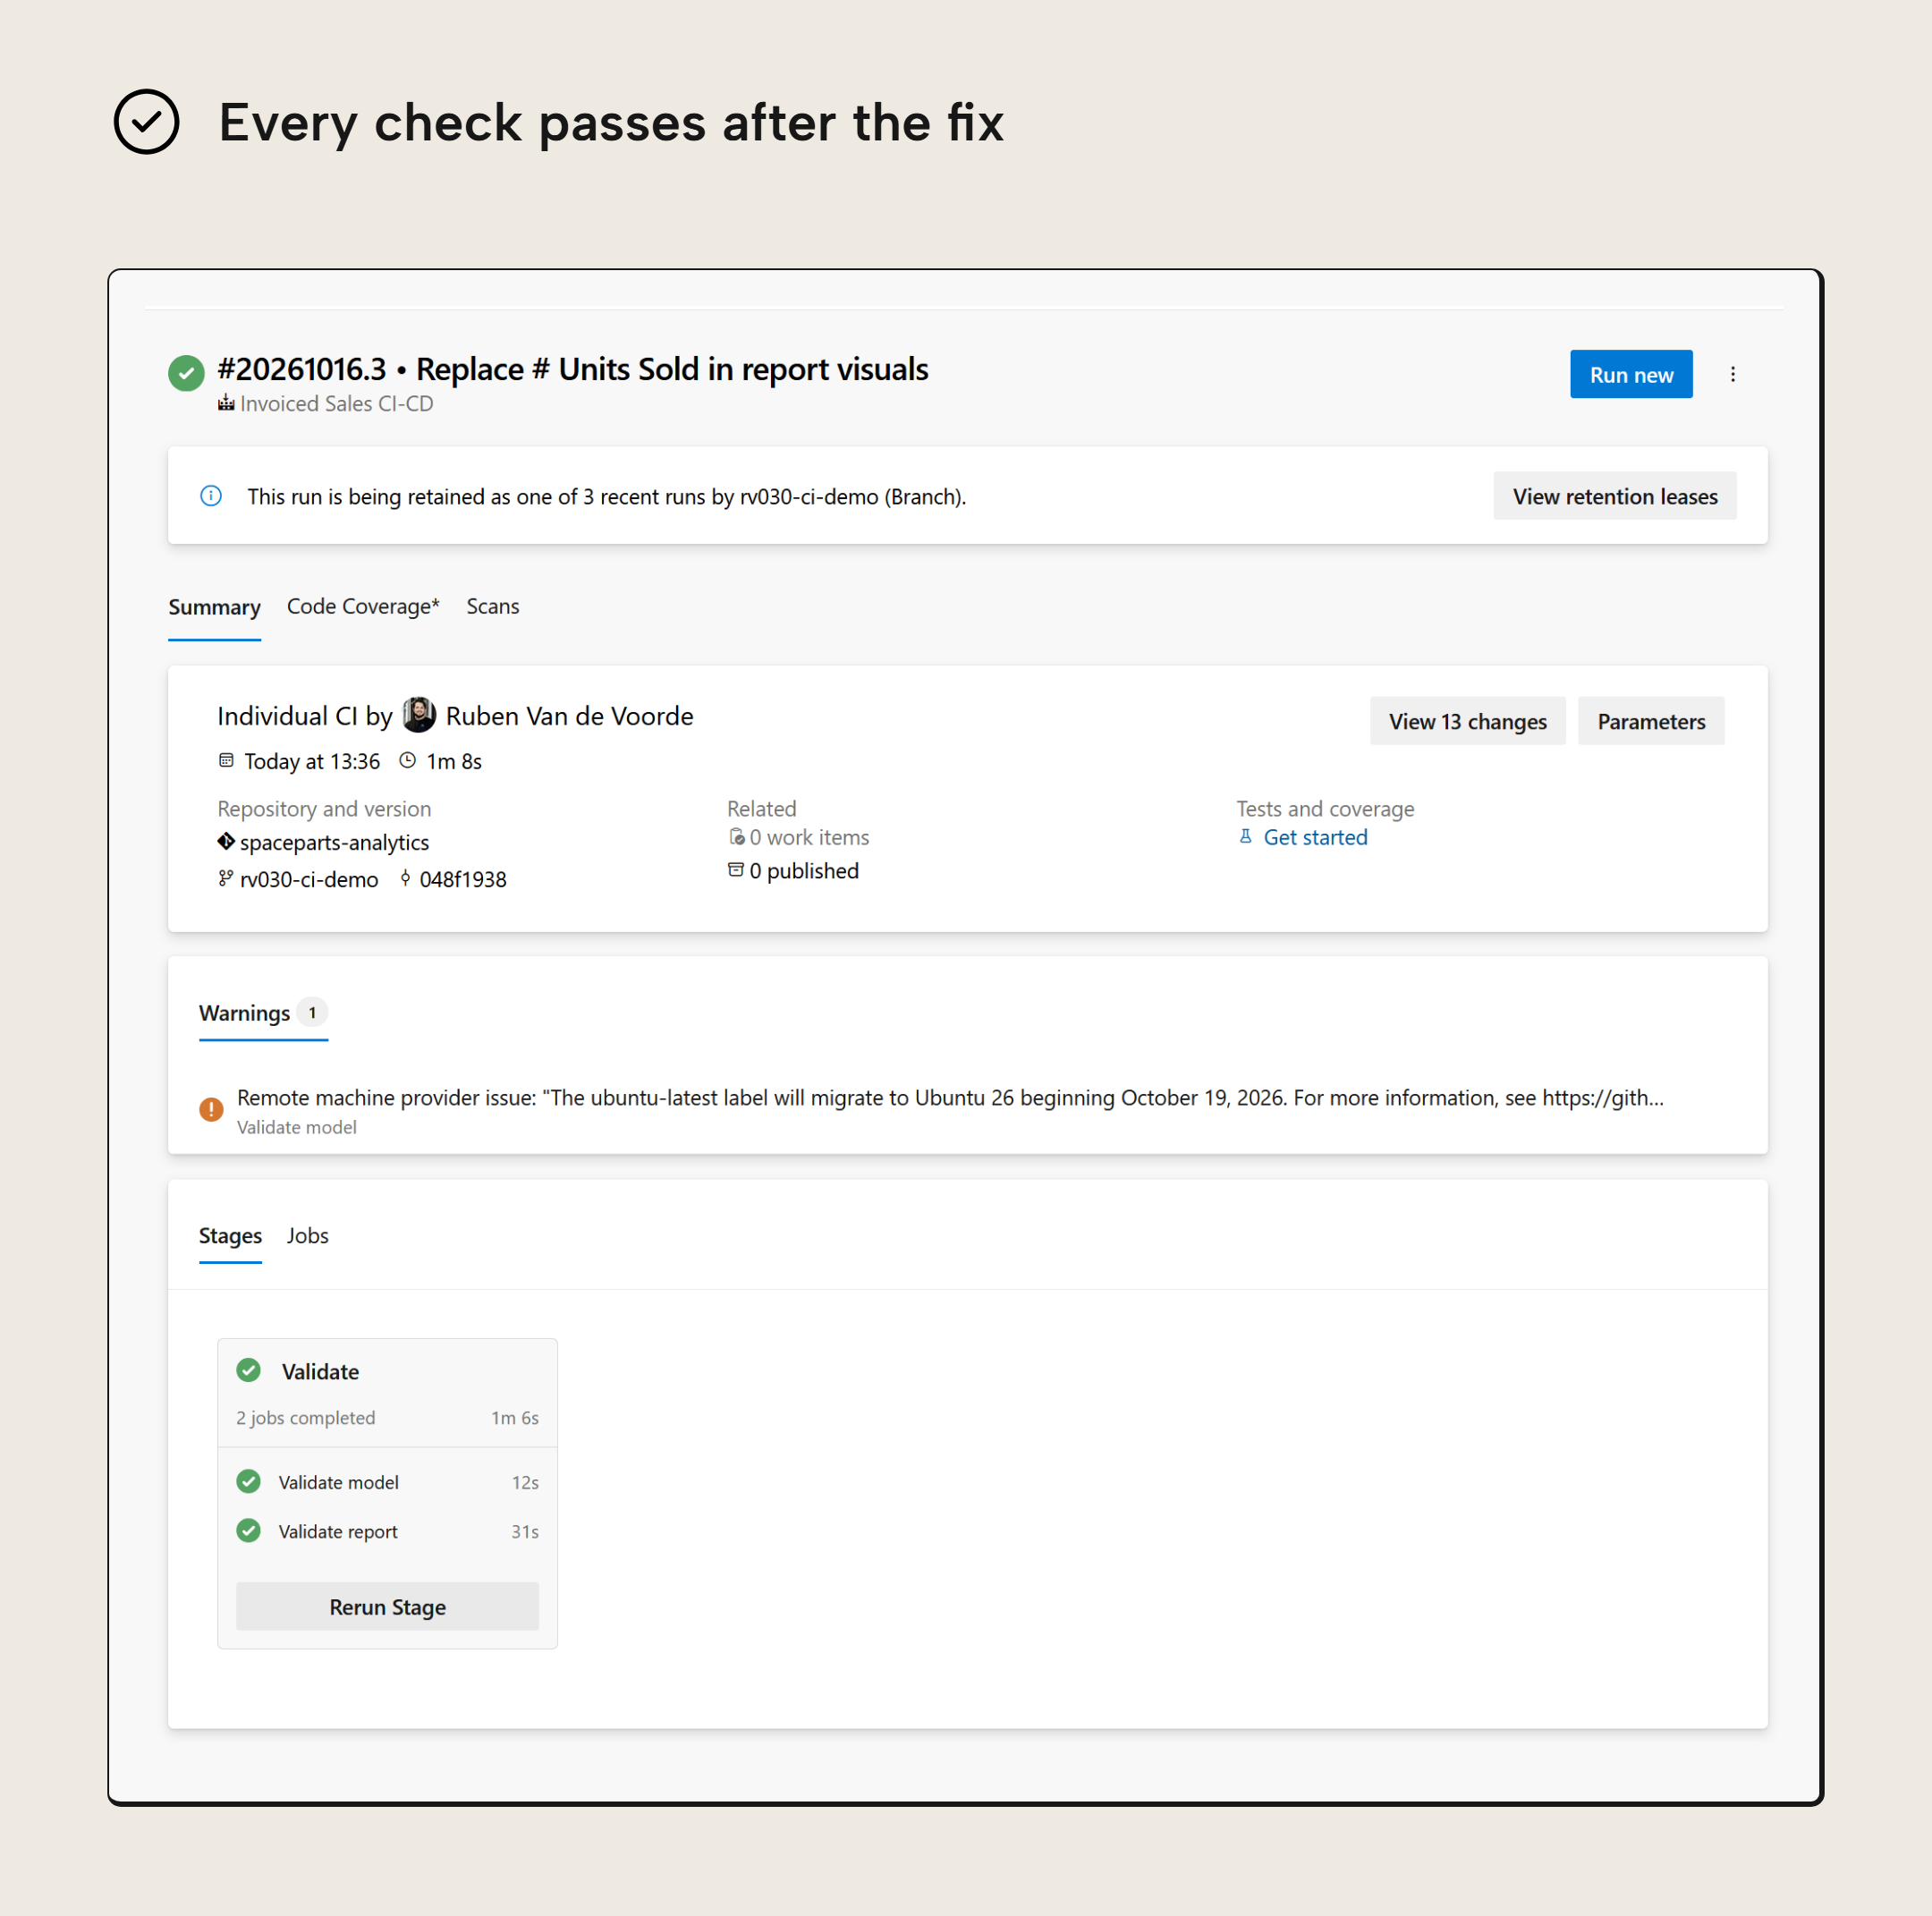Click the Validate stage duration 1m 6s
The image size is (1932, 1916).
coord(515,1418)
